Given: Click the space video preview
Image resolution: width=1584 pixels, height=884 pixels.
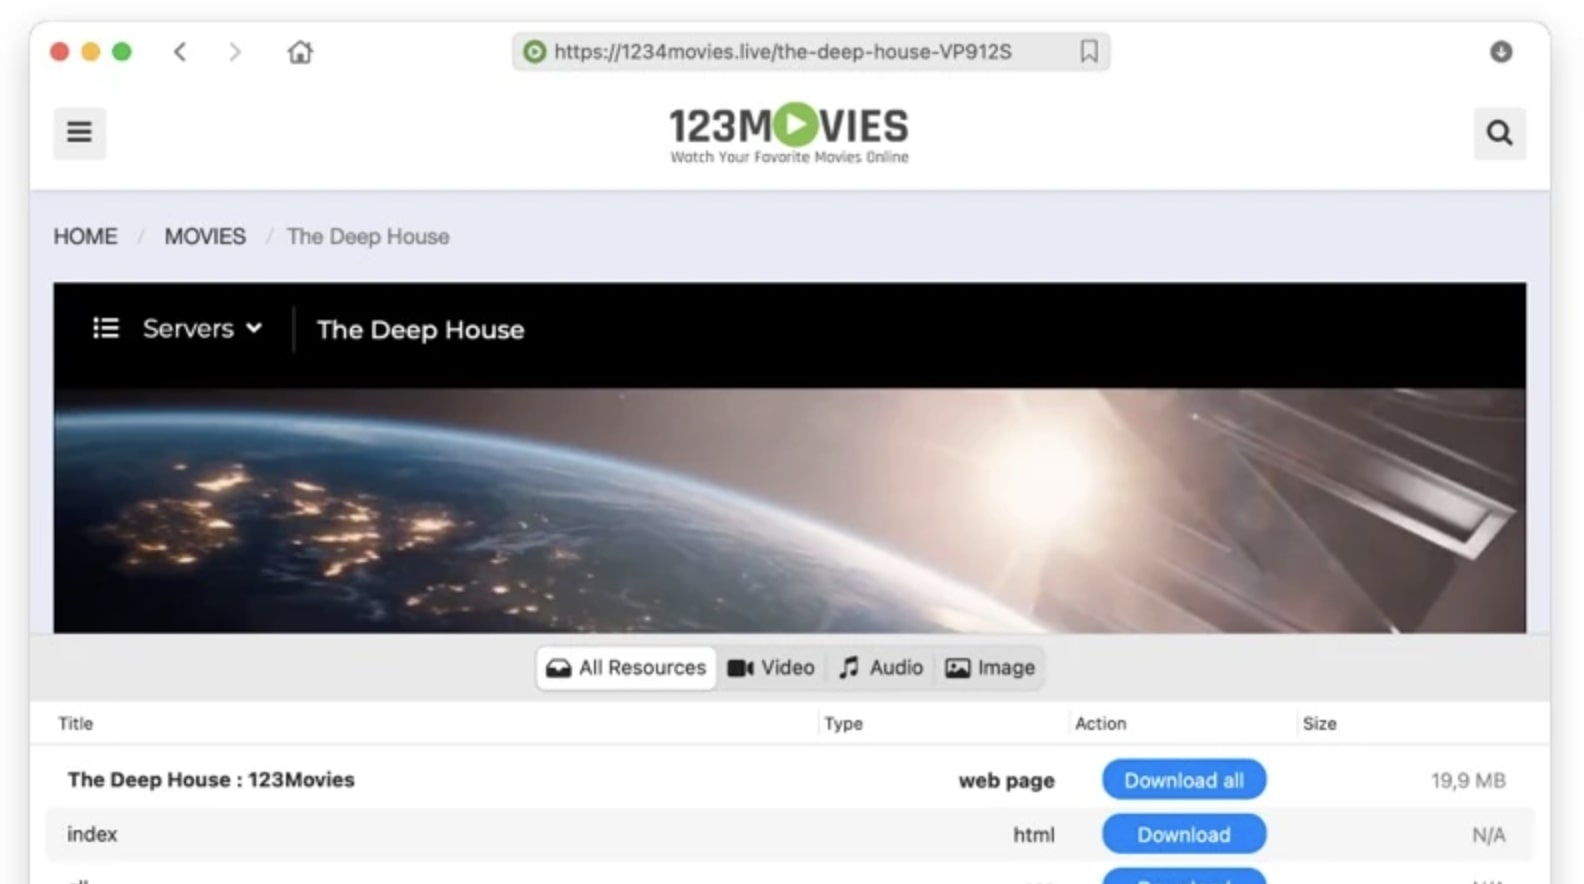Looking at the screenshot, I should pyautogui.click(x=789, y=510).
